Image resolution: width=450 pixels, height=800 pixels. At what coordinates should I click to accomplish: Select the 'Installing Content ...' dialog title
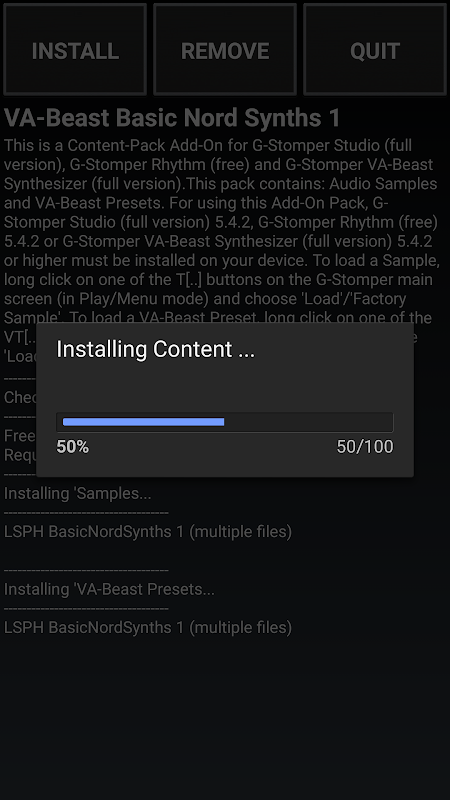(156, 349)
